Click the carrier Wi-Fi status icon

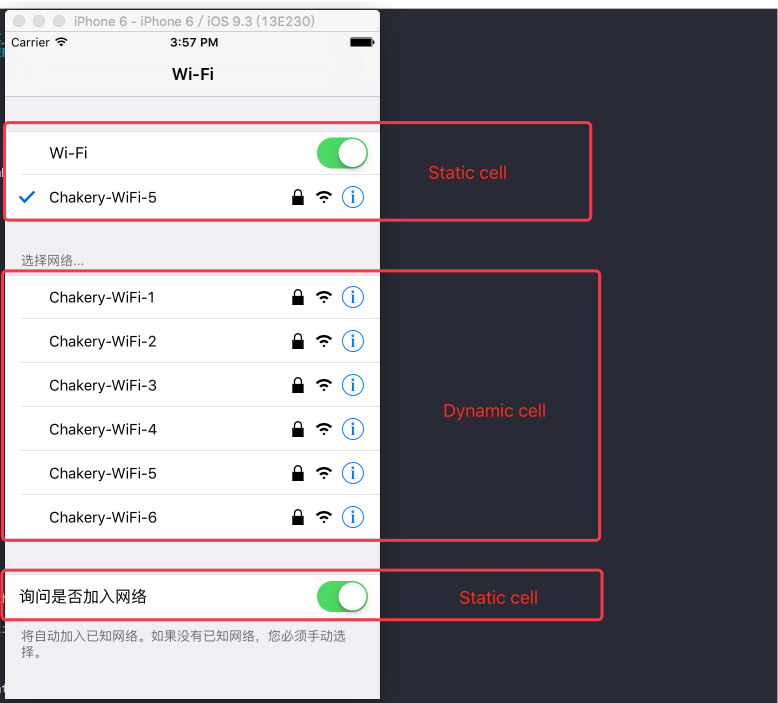(62, 42)
